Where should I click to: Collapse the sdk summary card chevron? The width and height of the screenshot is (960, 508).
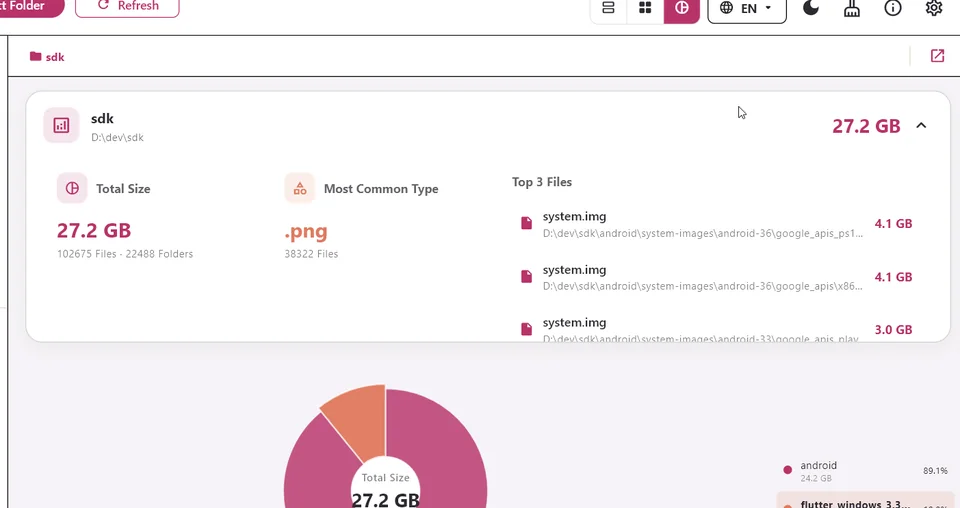click(921, 125)
